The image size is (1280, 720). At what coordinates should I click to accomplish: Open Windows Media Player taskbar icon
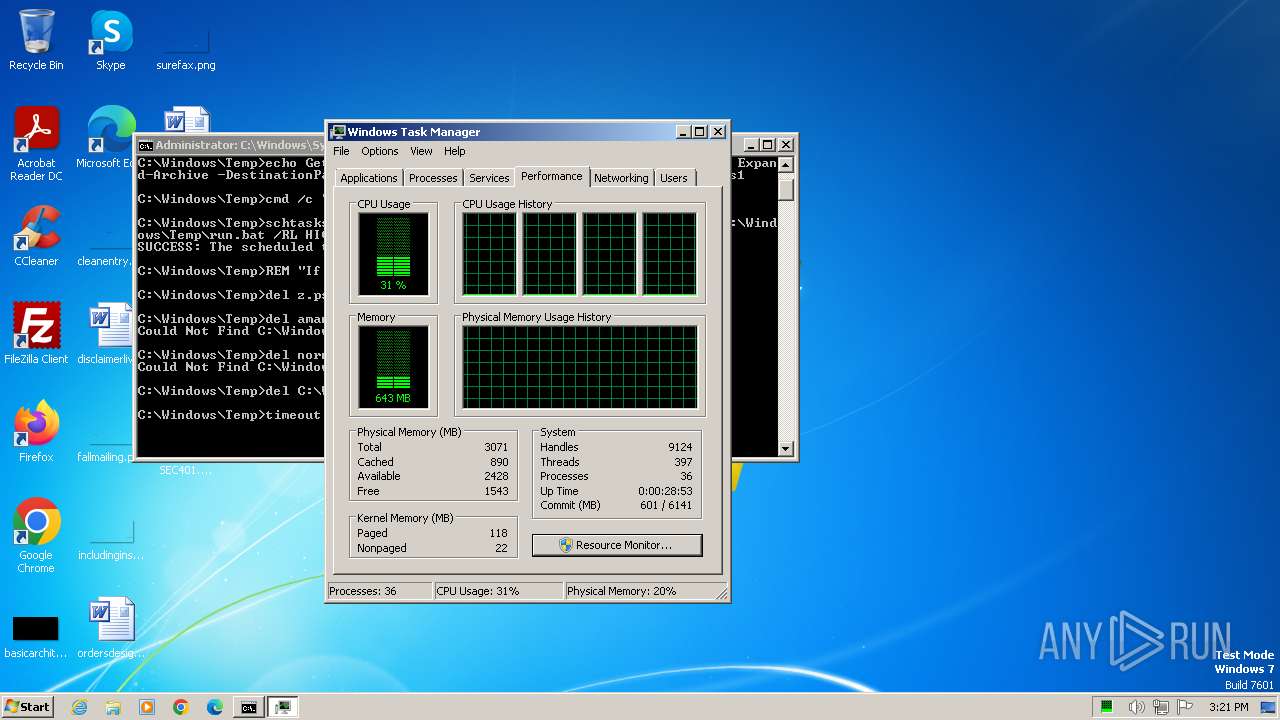point(147,707)
